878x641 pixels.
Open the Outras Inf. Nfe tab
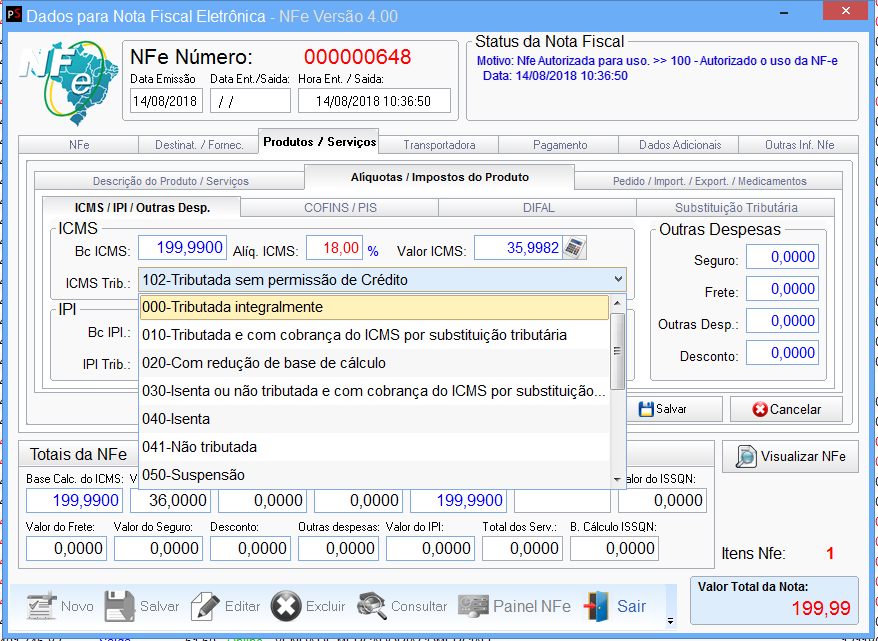tap(800, 144)
